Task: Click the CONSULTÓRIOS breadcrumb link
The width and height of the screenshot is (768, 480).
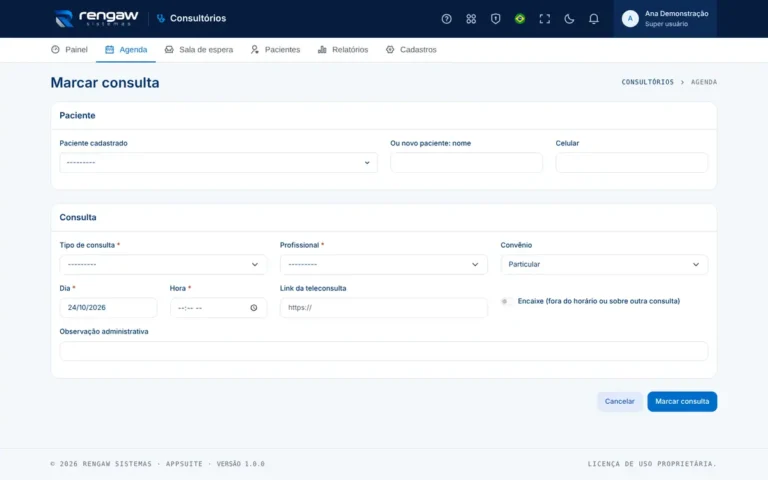Action: click(x=648, y=82)
